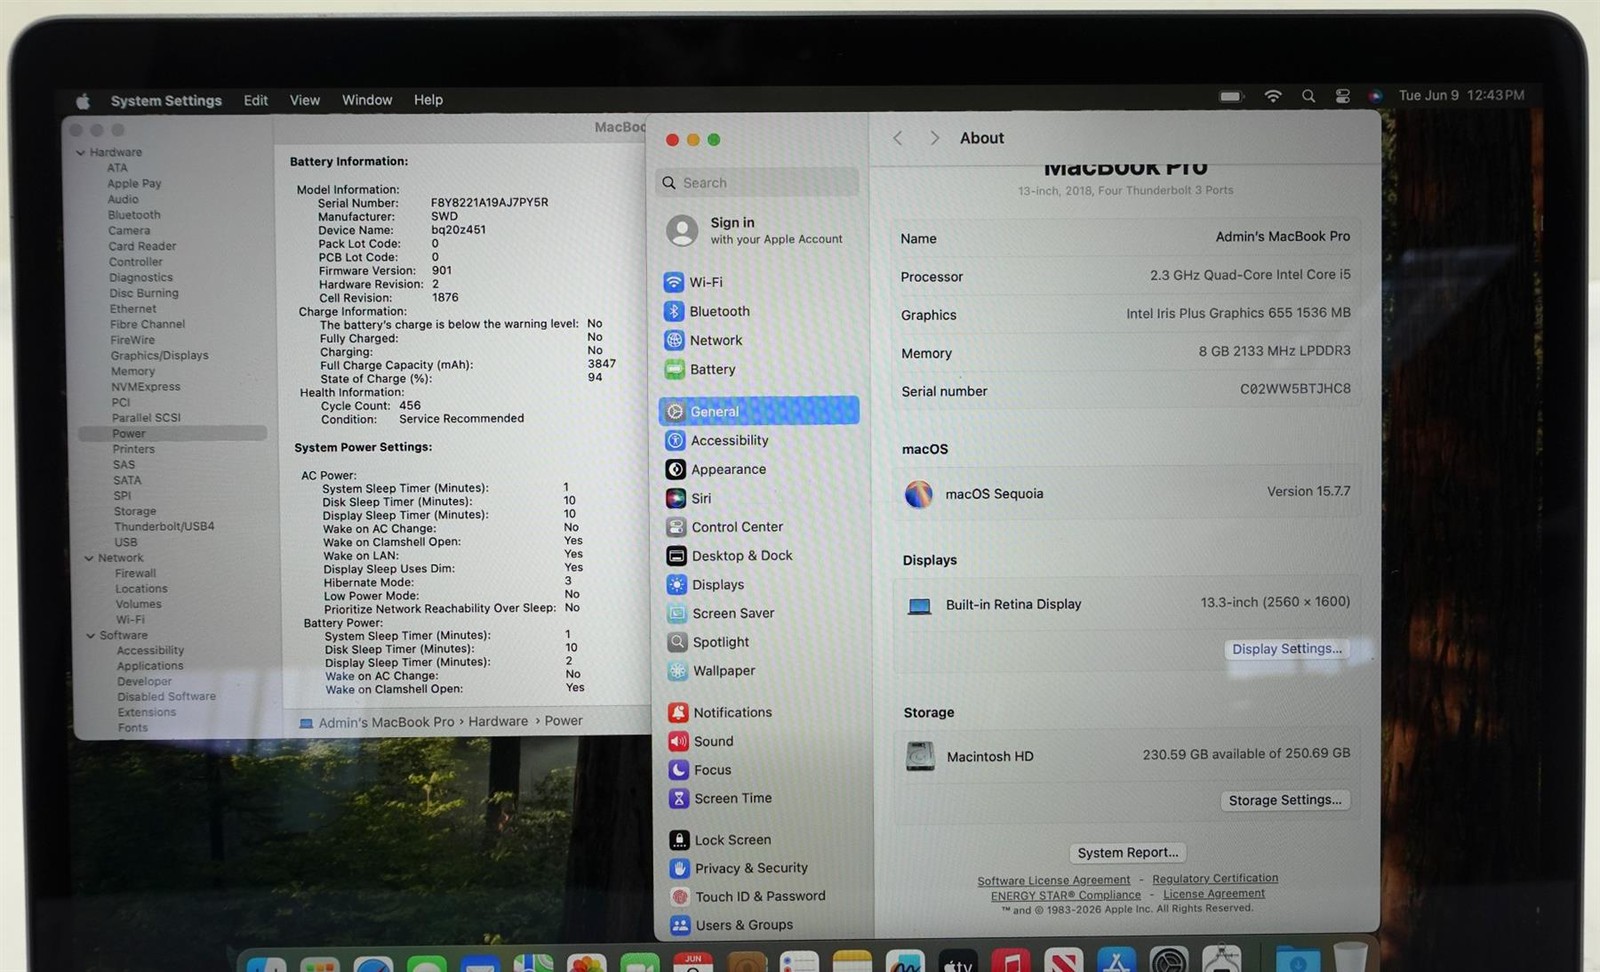
Task: Open Software License Agreement link
Action: [x=1054, y=881]
